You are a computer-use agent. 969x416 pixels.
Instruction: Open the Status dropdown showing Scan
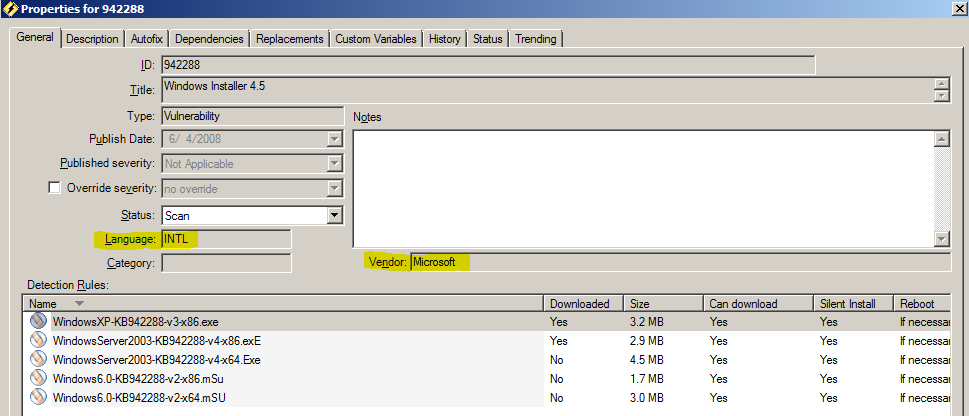(335, 215)
